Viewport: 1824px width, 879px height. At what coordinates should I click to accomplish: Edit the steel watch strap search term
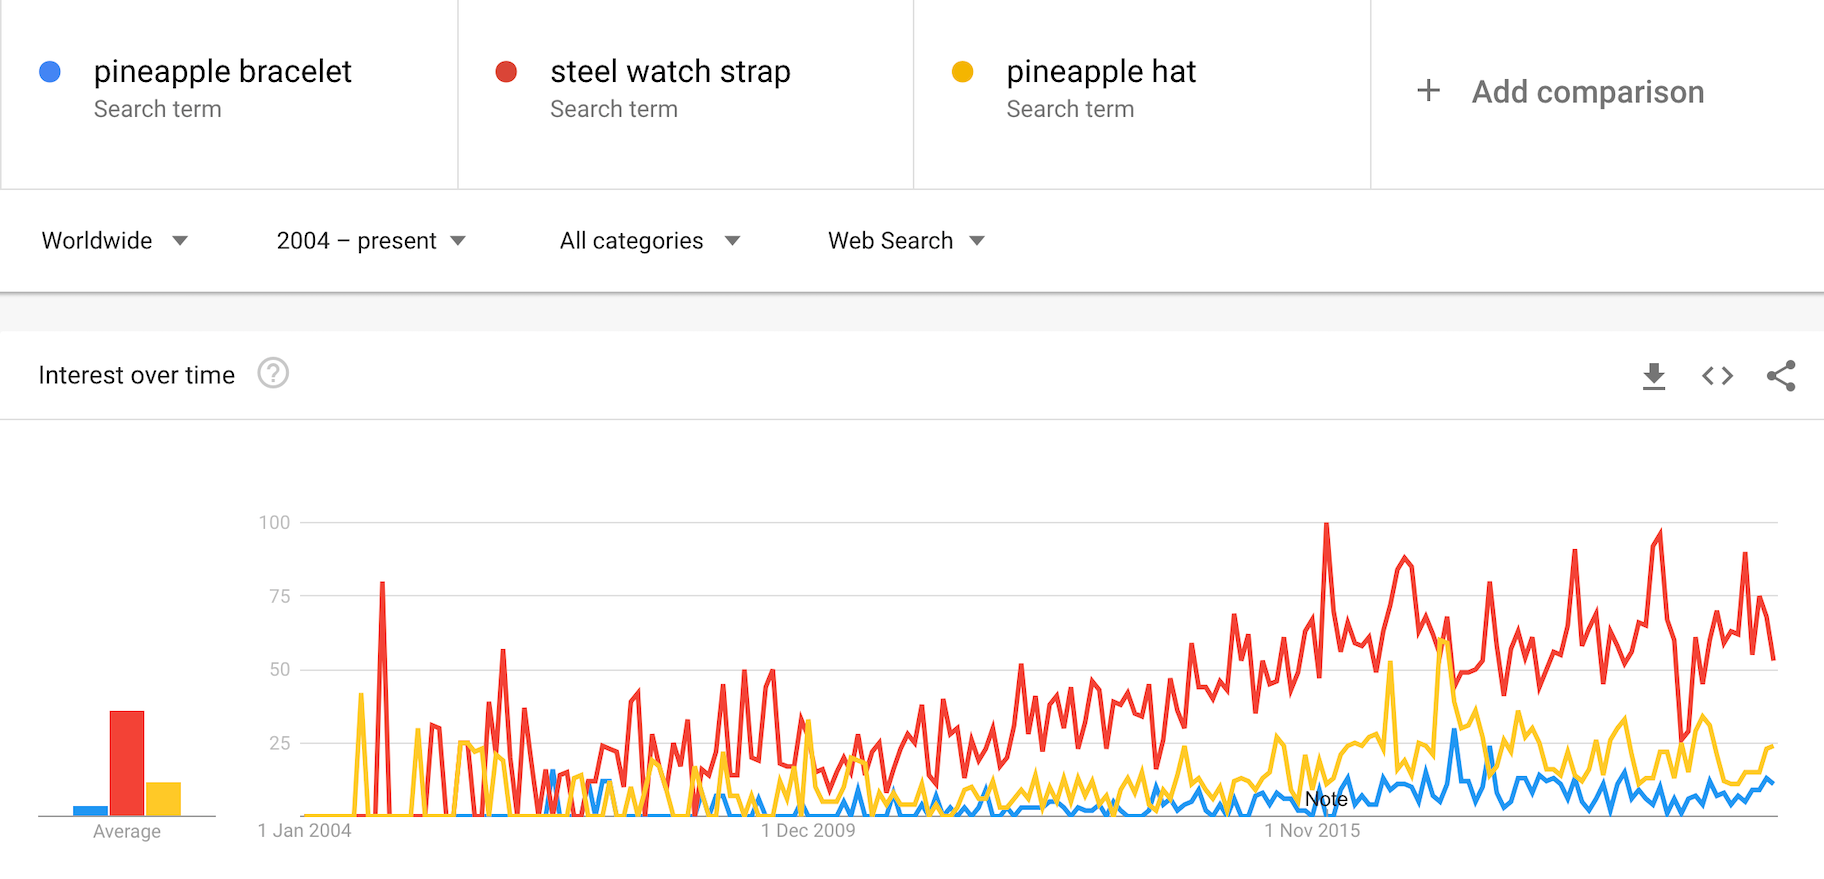(x=670, y=72)
